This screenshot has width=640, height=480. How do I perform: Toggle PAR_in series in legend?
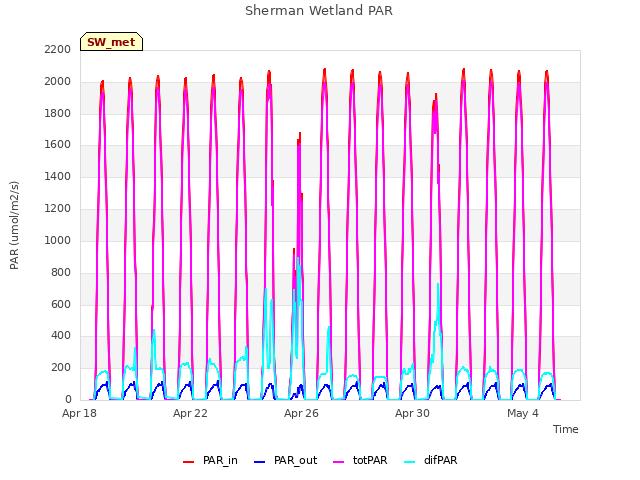click(x=210, y=460)
